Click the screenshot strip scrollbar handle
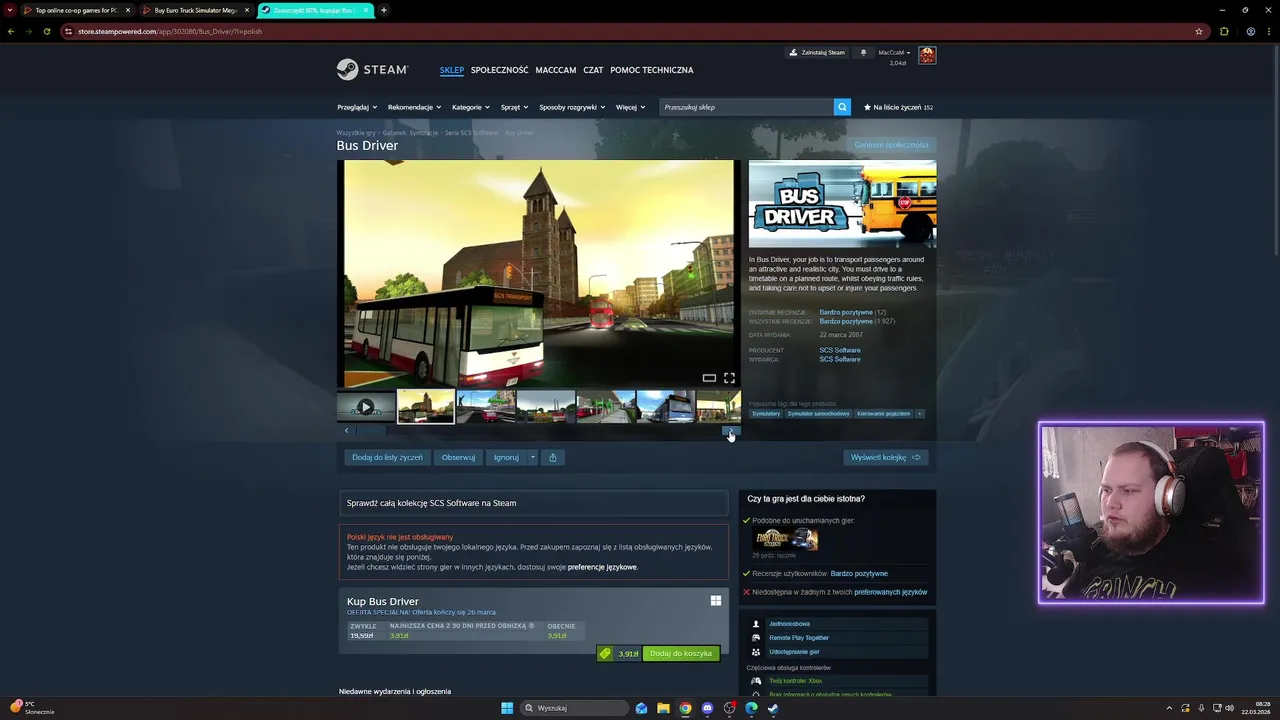 click(371, 431)
